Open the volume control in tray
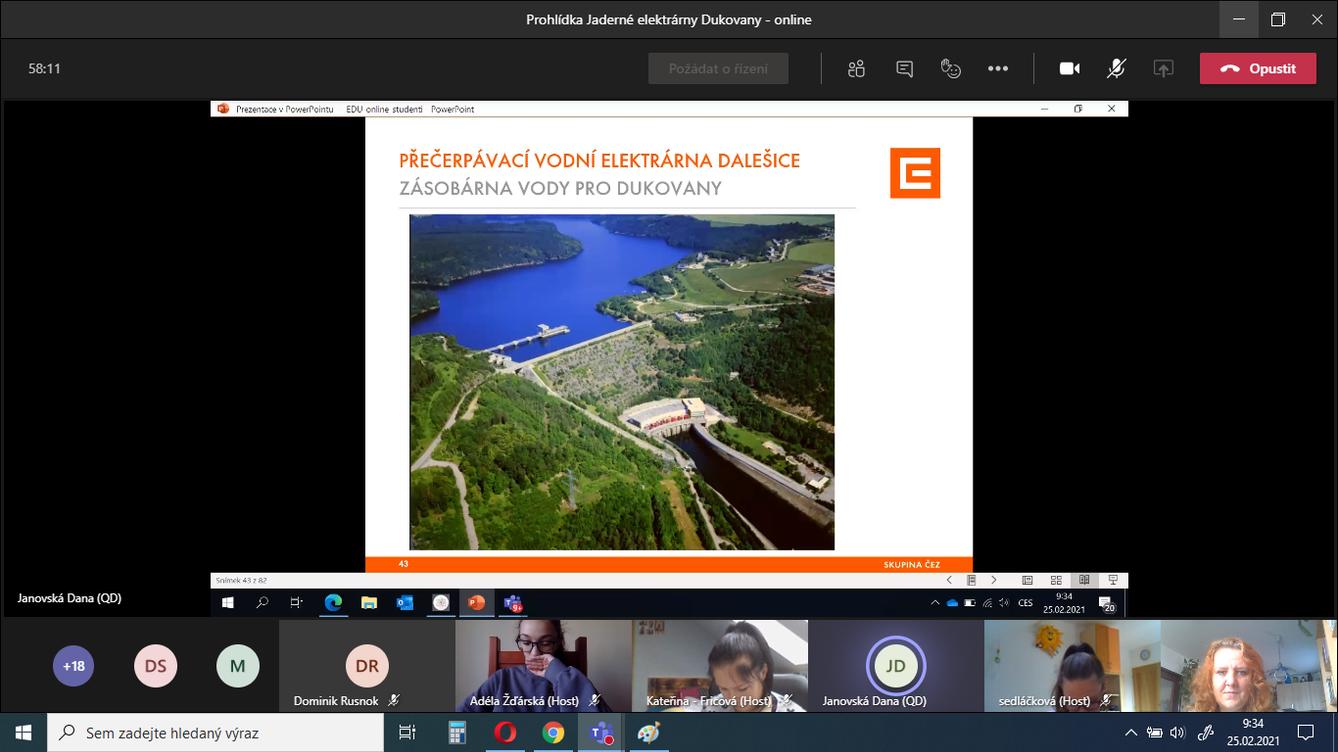 [x=1177, y=733]
